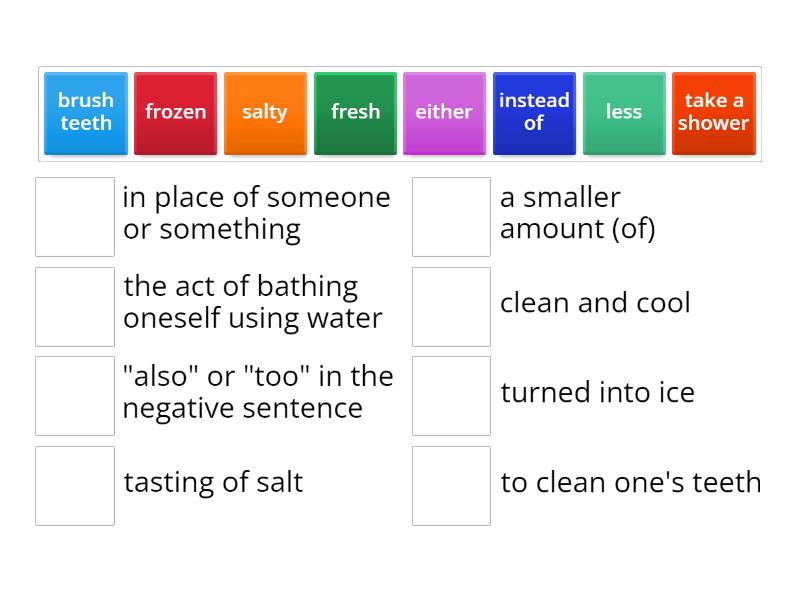800x600 pixels.
Task: Choose the green 'fresh' word tile
Action: [355, 112]
